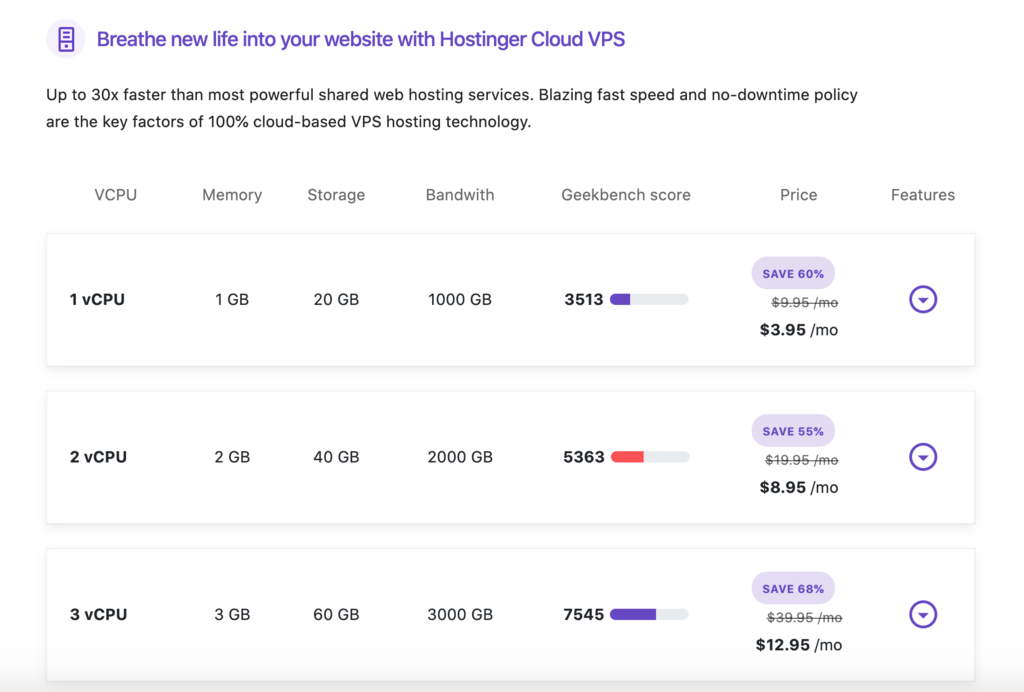Expand features for the 2 vCPU plan
Screen dimensions: 1024x692
pos(922,457)
